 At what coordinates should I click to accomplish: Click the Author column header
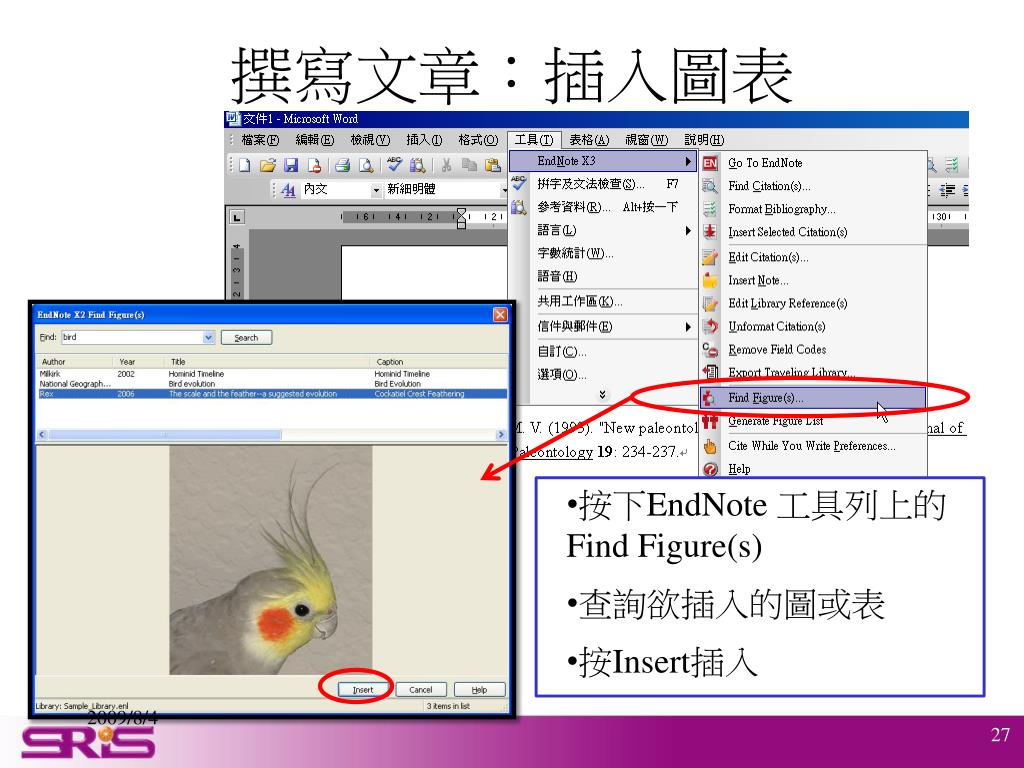[74, 362]
